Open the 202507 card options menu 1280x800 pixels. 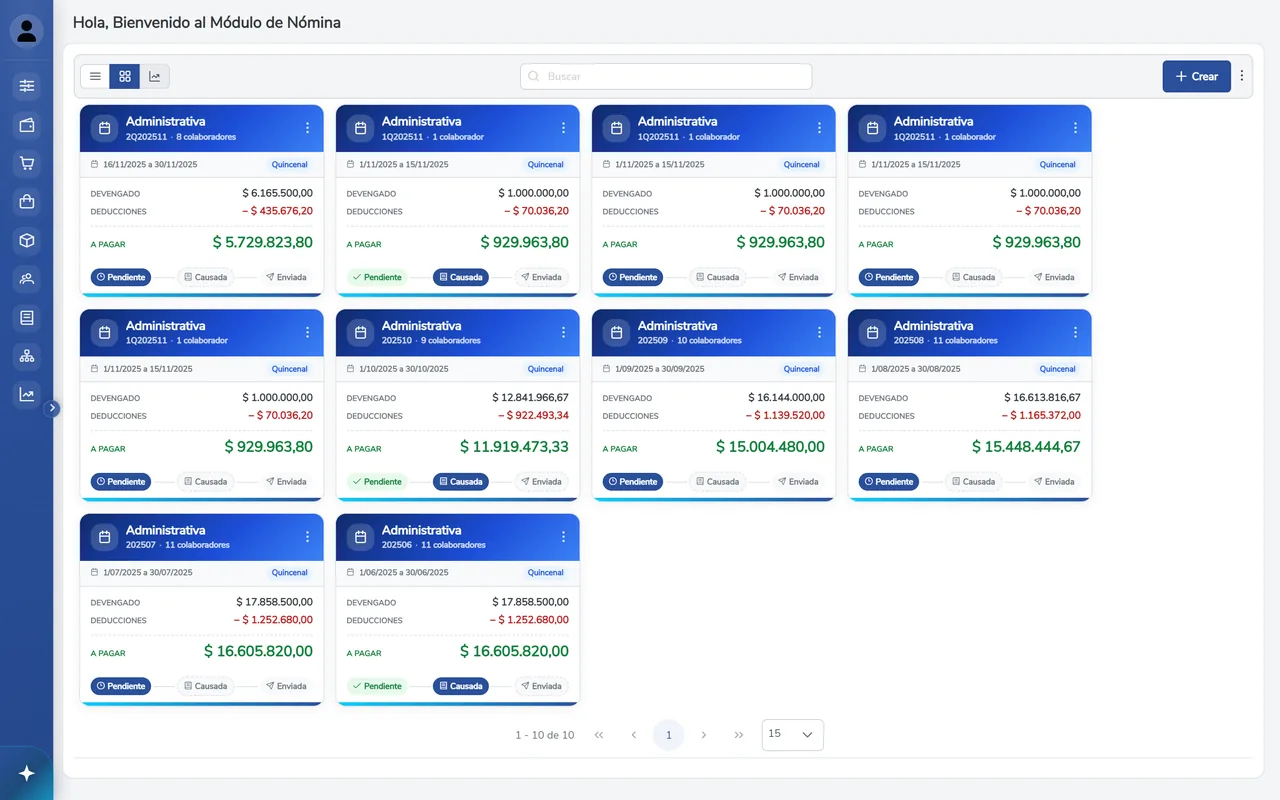[x=308, y=537]
